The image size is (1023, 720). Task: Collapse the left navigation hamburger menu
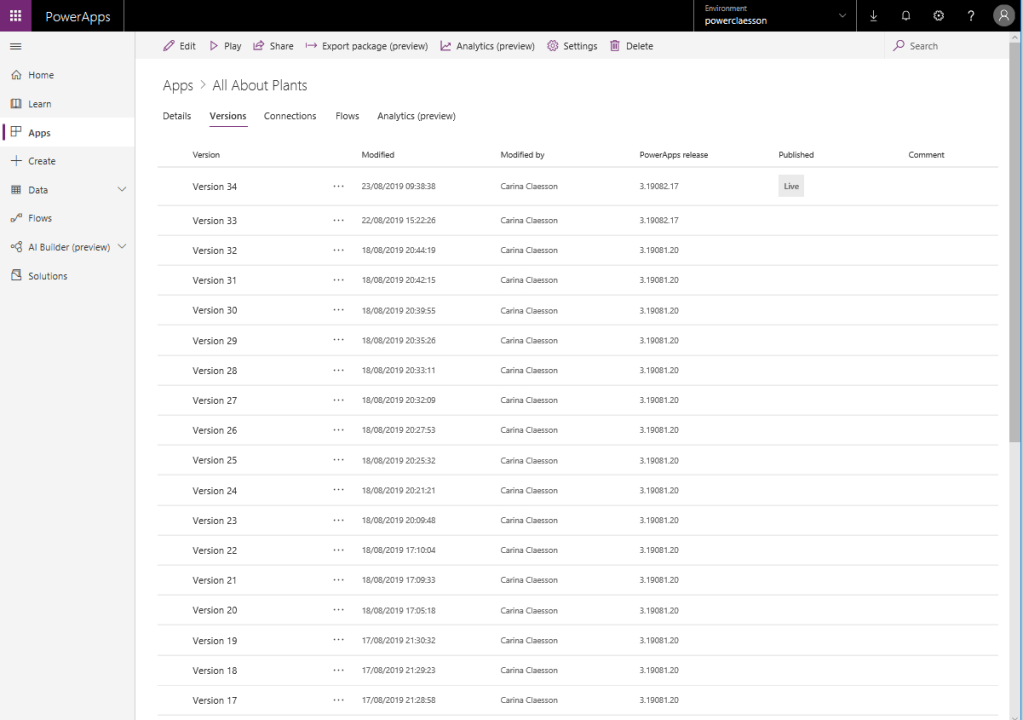(x=15, y=47)
